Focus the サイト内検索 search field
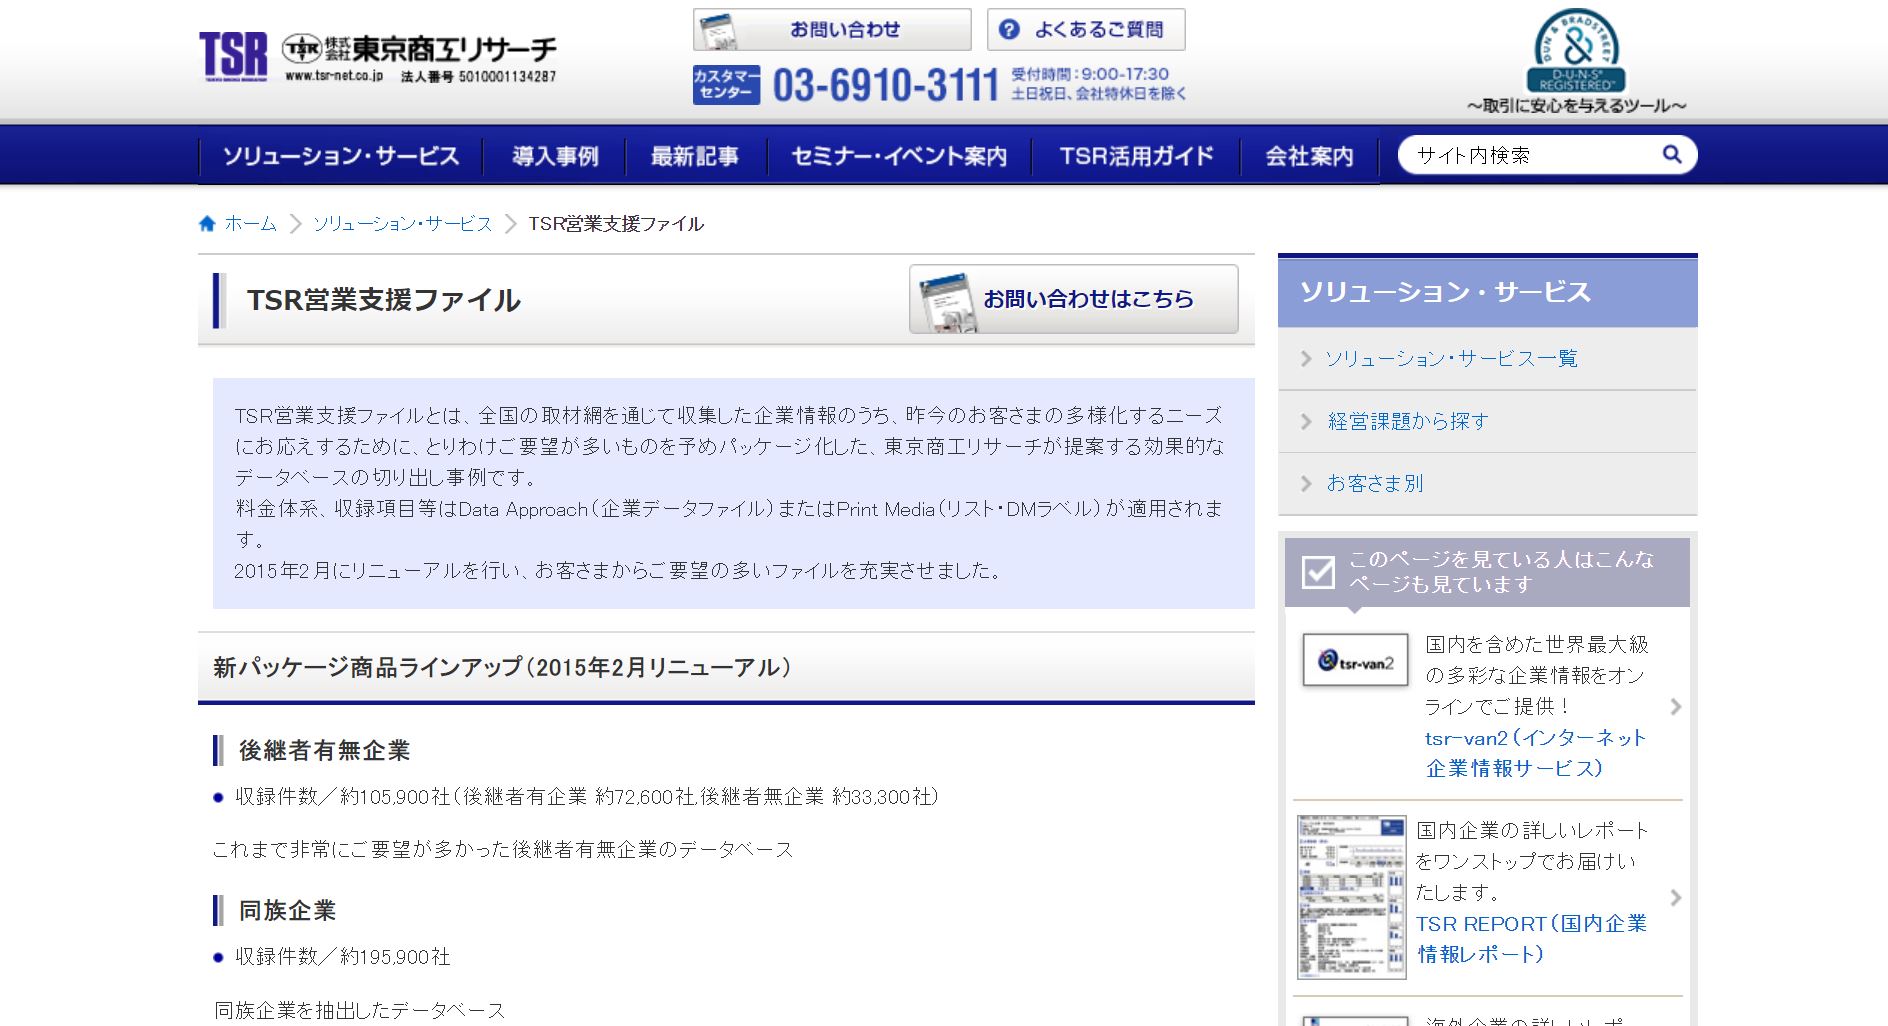The width and height of the screenshot is (1888, 1026). pyautogui.click(x=1530, y=155)
